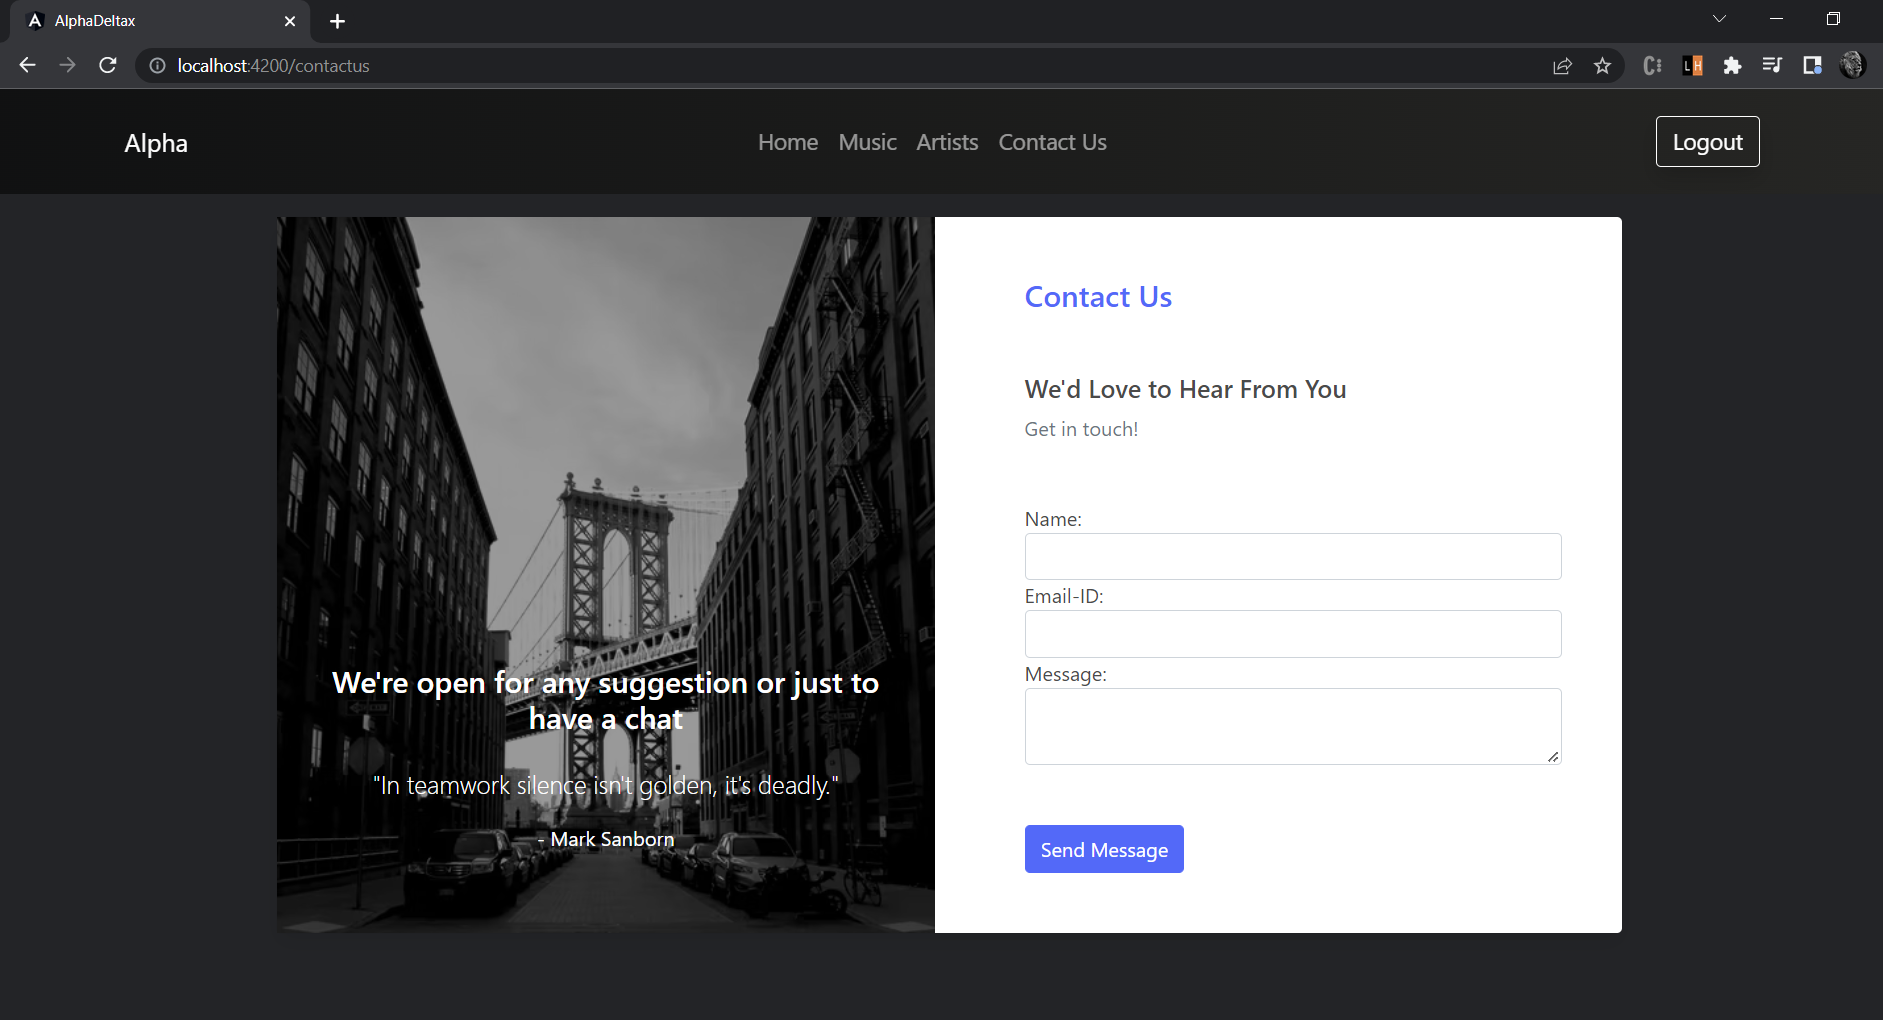
Task: Toggle the browser side panel icon
Action: 1812,66
